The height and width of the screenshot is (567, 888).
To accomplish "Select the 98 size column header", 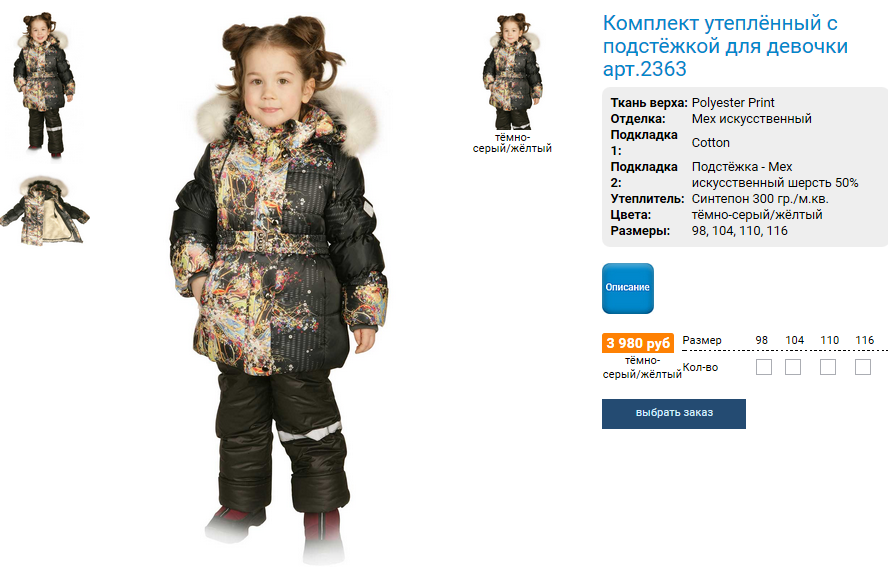I will (762, 340).
